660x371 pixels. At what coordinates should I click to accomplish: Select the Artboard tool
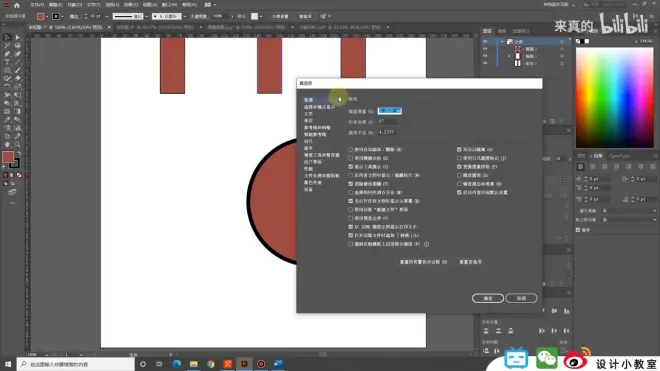click(x=7, y=136)
